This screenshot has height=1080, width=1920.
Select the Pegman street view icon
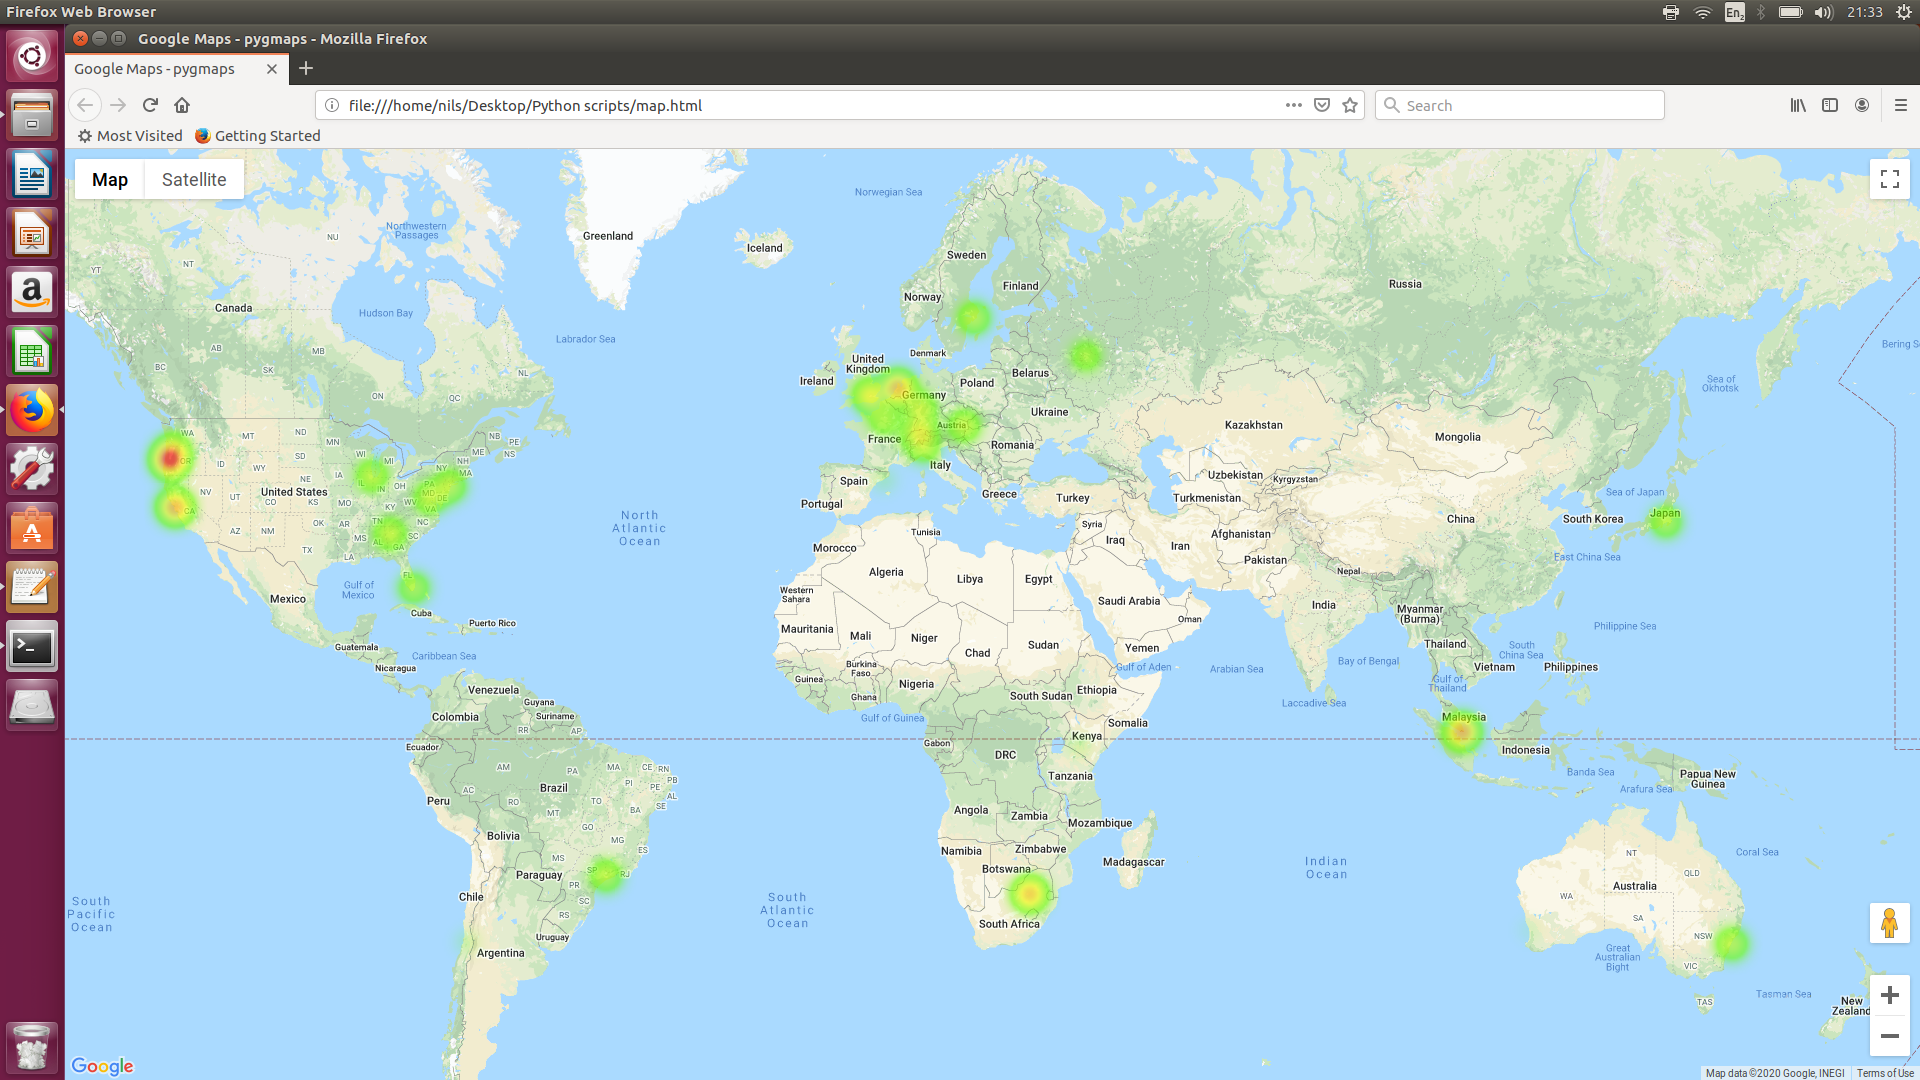pos(1890,923)
